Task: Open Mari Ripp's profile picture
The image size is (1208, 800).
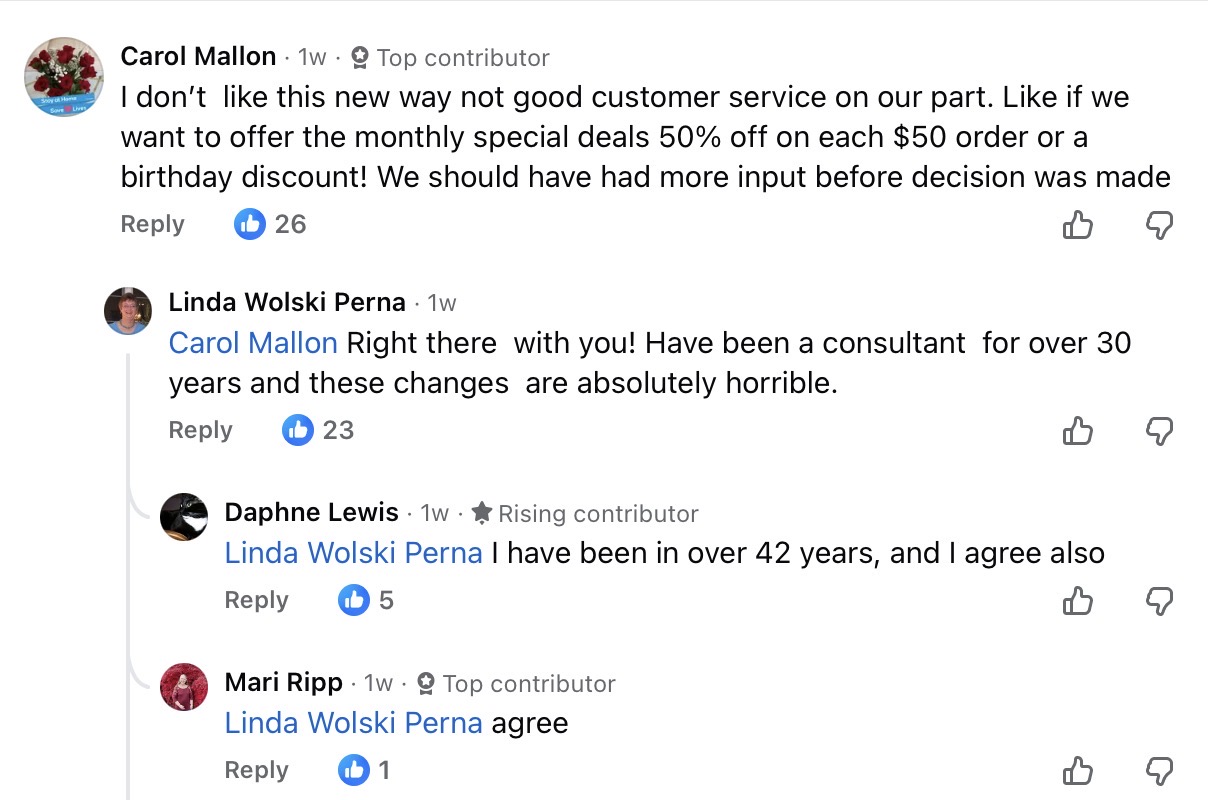Action: click(x=184, y=687)
